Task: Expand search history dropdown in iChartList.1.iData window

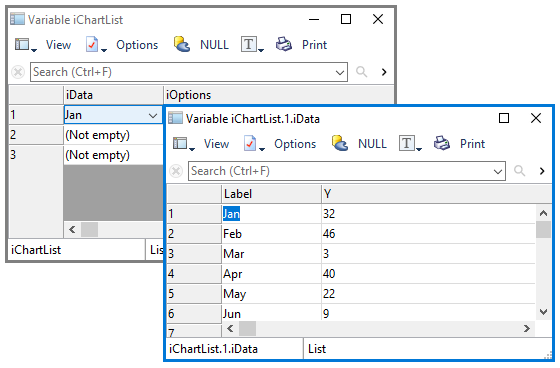Action: pos(498,171)
